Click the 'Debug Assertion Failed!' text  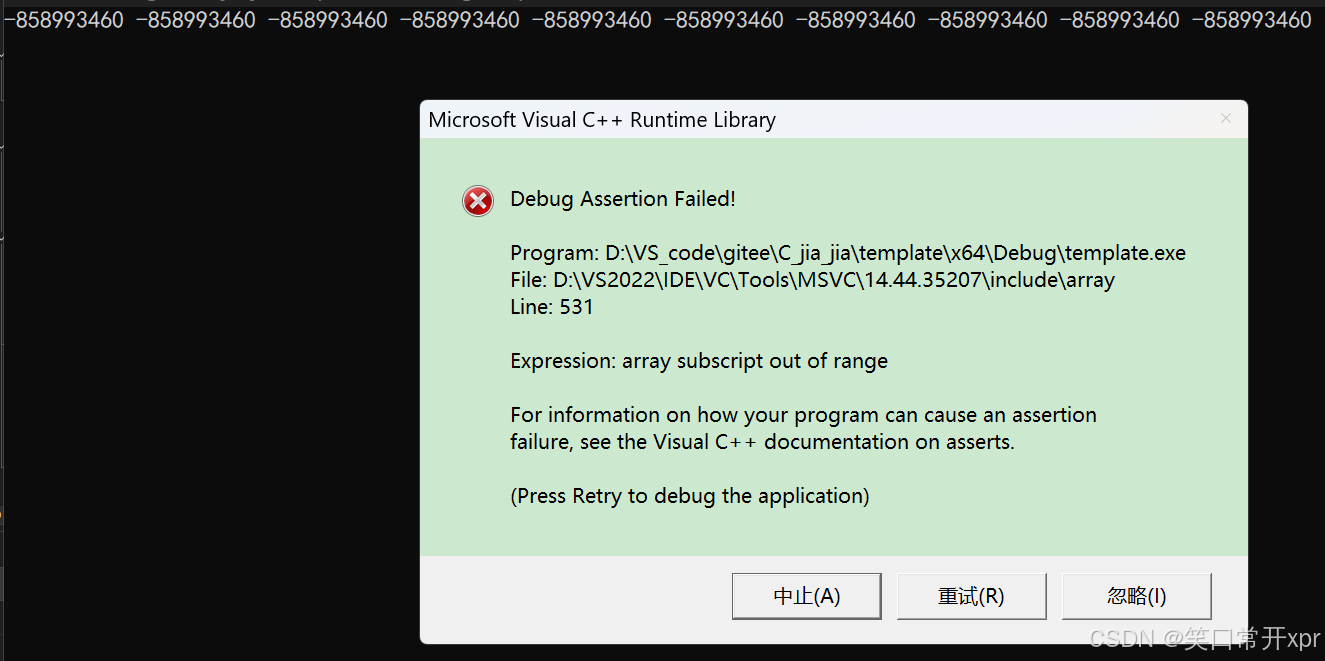point(623,199)
